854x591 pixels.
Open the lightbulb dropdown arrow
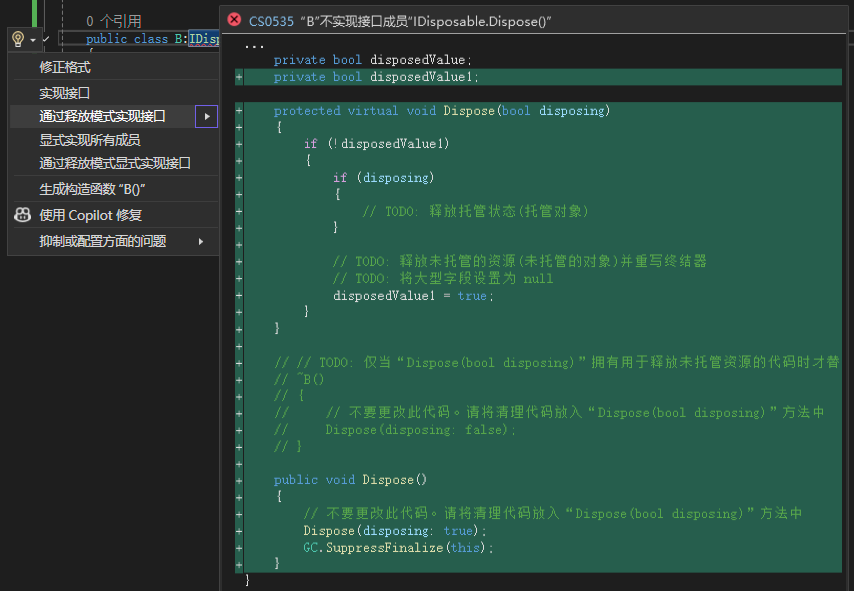[32, 40]
